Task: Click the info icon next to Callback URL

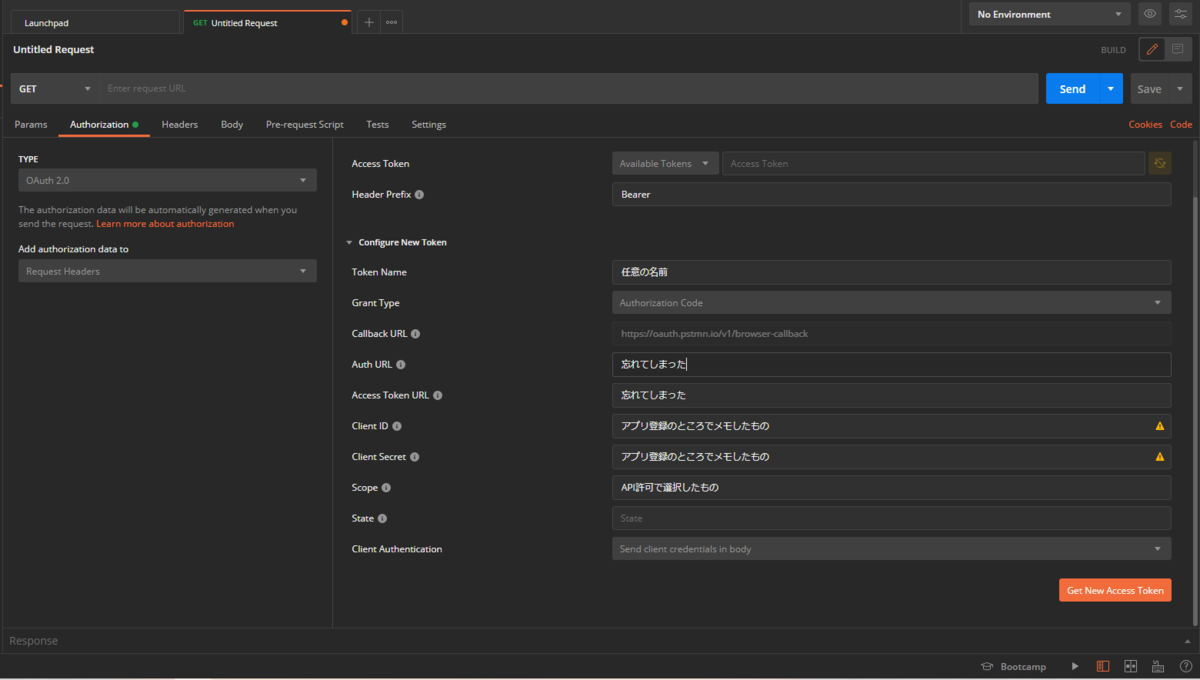Action: (x=415, y=334)
